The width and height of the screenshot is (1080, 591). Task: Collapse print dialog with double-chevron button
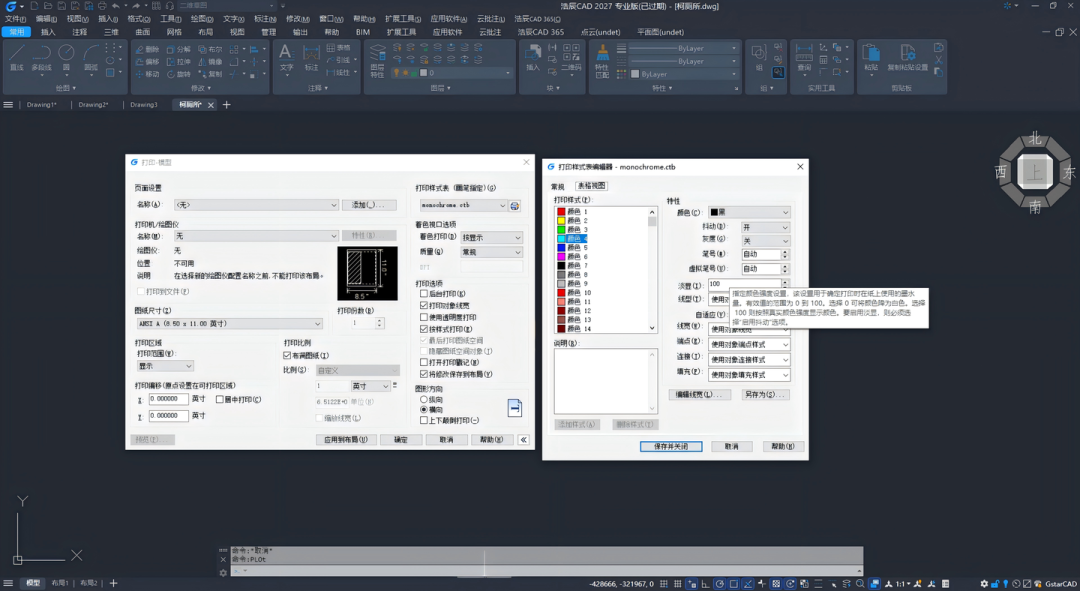523,439
